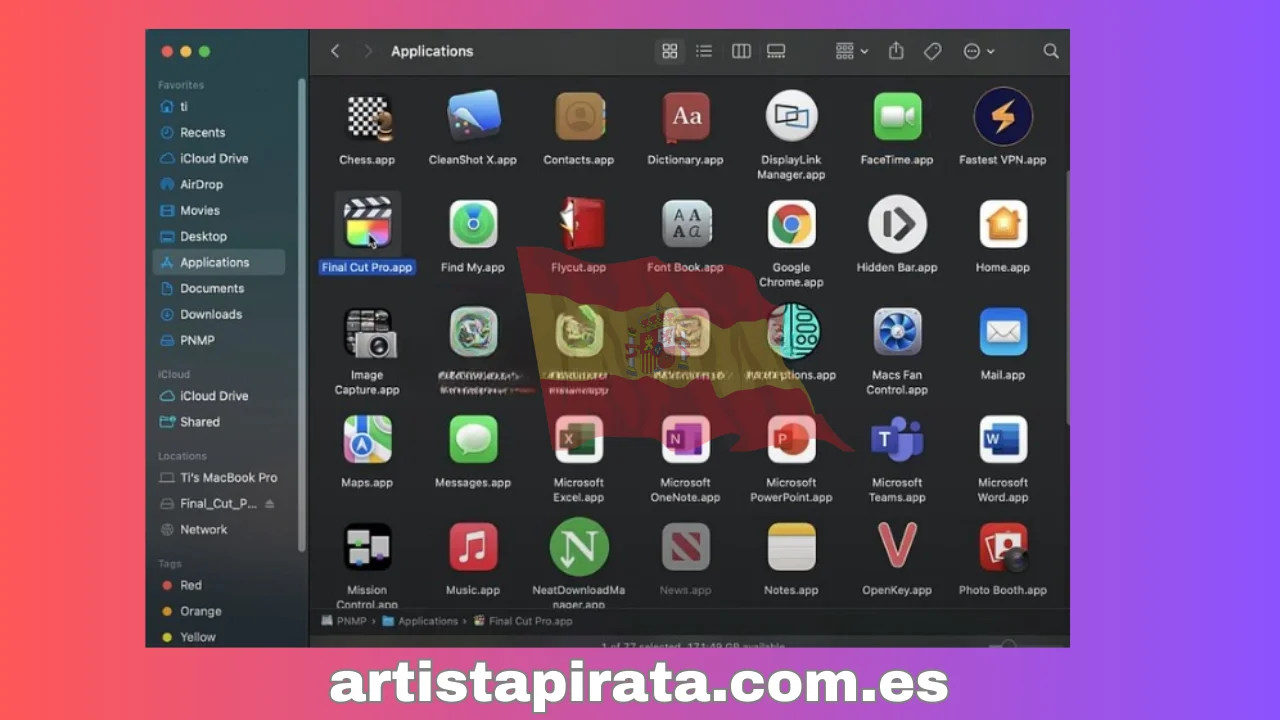The image size is (1280, 720).
Task: Open the group-by dropdown in toolbar
Action: click(852, 51)
